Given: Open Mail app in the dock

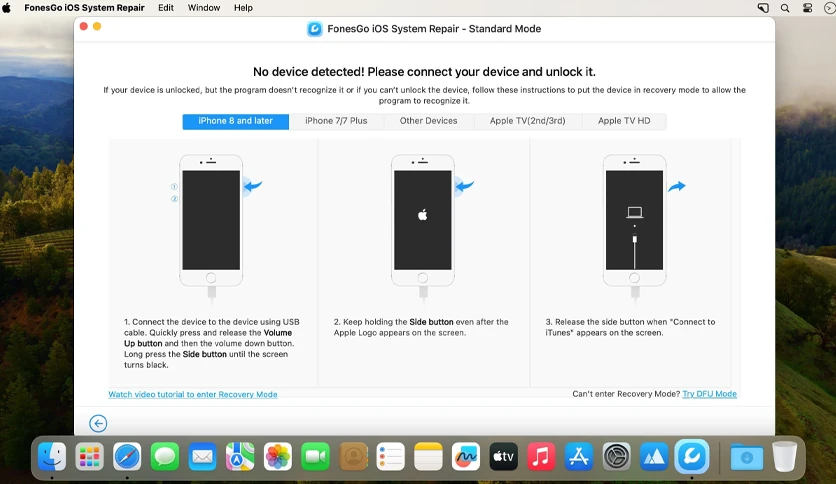Looking at the screenshot, I should click(203, 457).
